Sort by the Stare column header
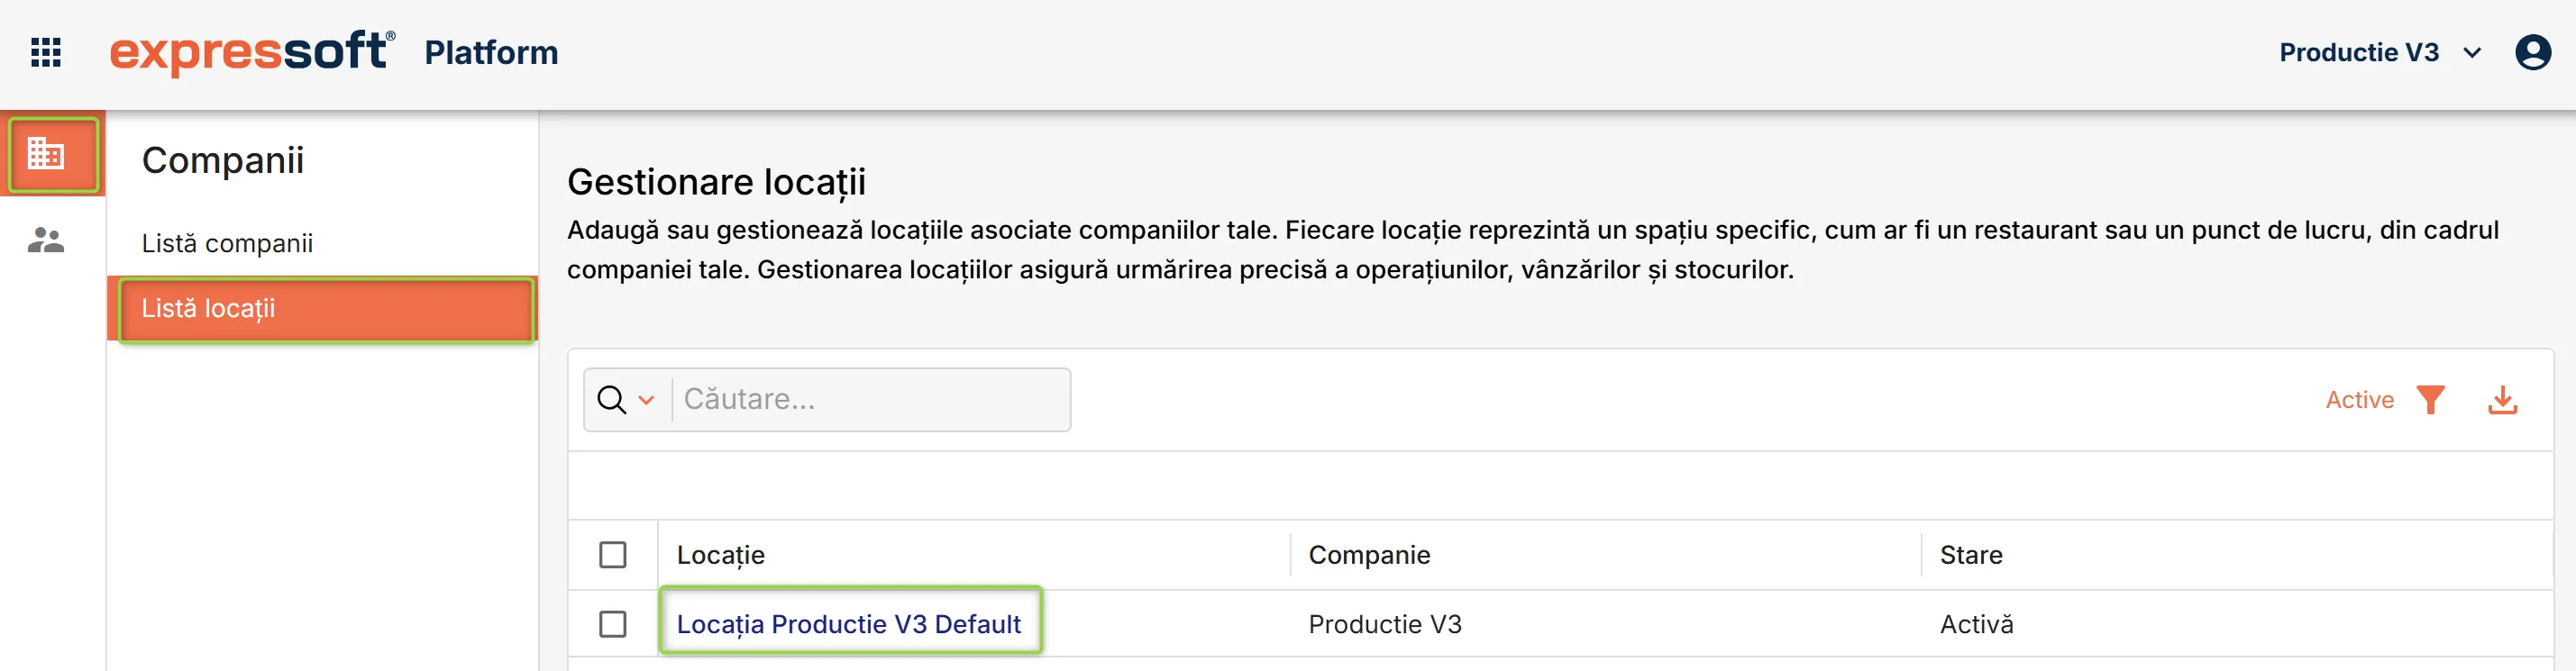This screenshot has width=2576, height=671. (x=1971, y=555)
